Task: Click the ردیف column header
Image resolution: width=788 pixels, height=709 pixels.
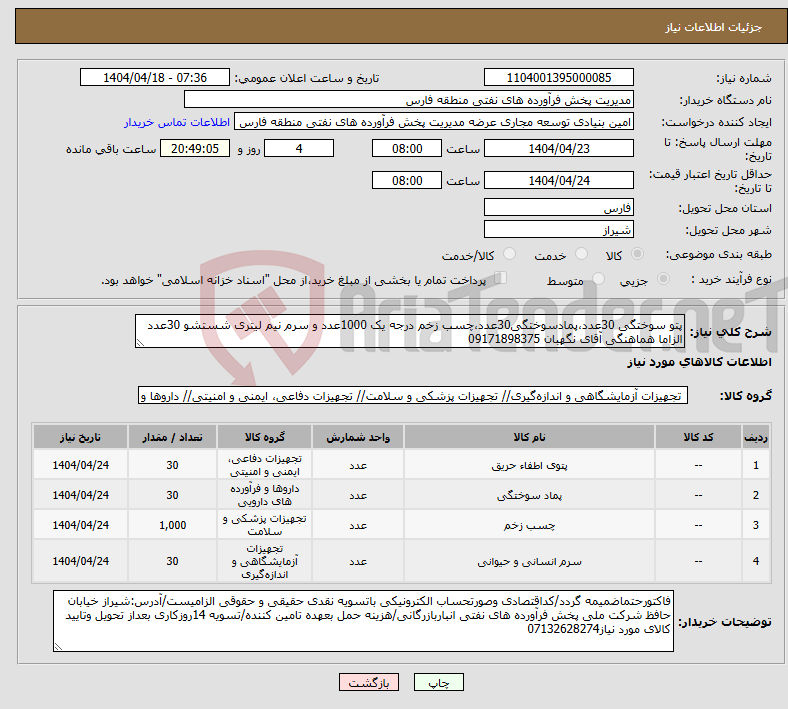Action: (755, 437)
